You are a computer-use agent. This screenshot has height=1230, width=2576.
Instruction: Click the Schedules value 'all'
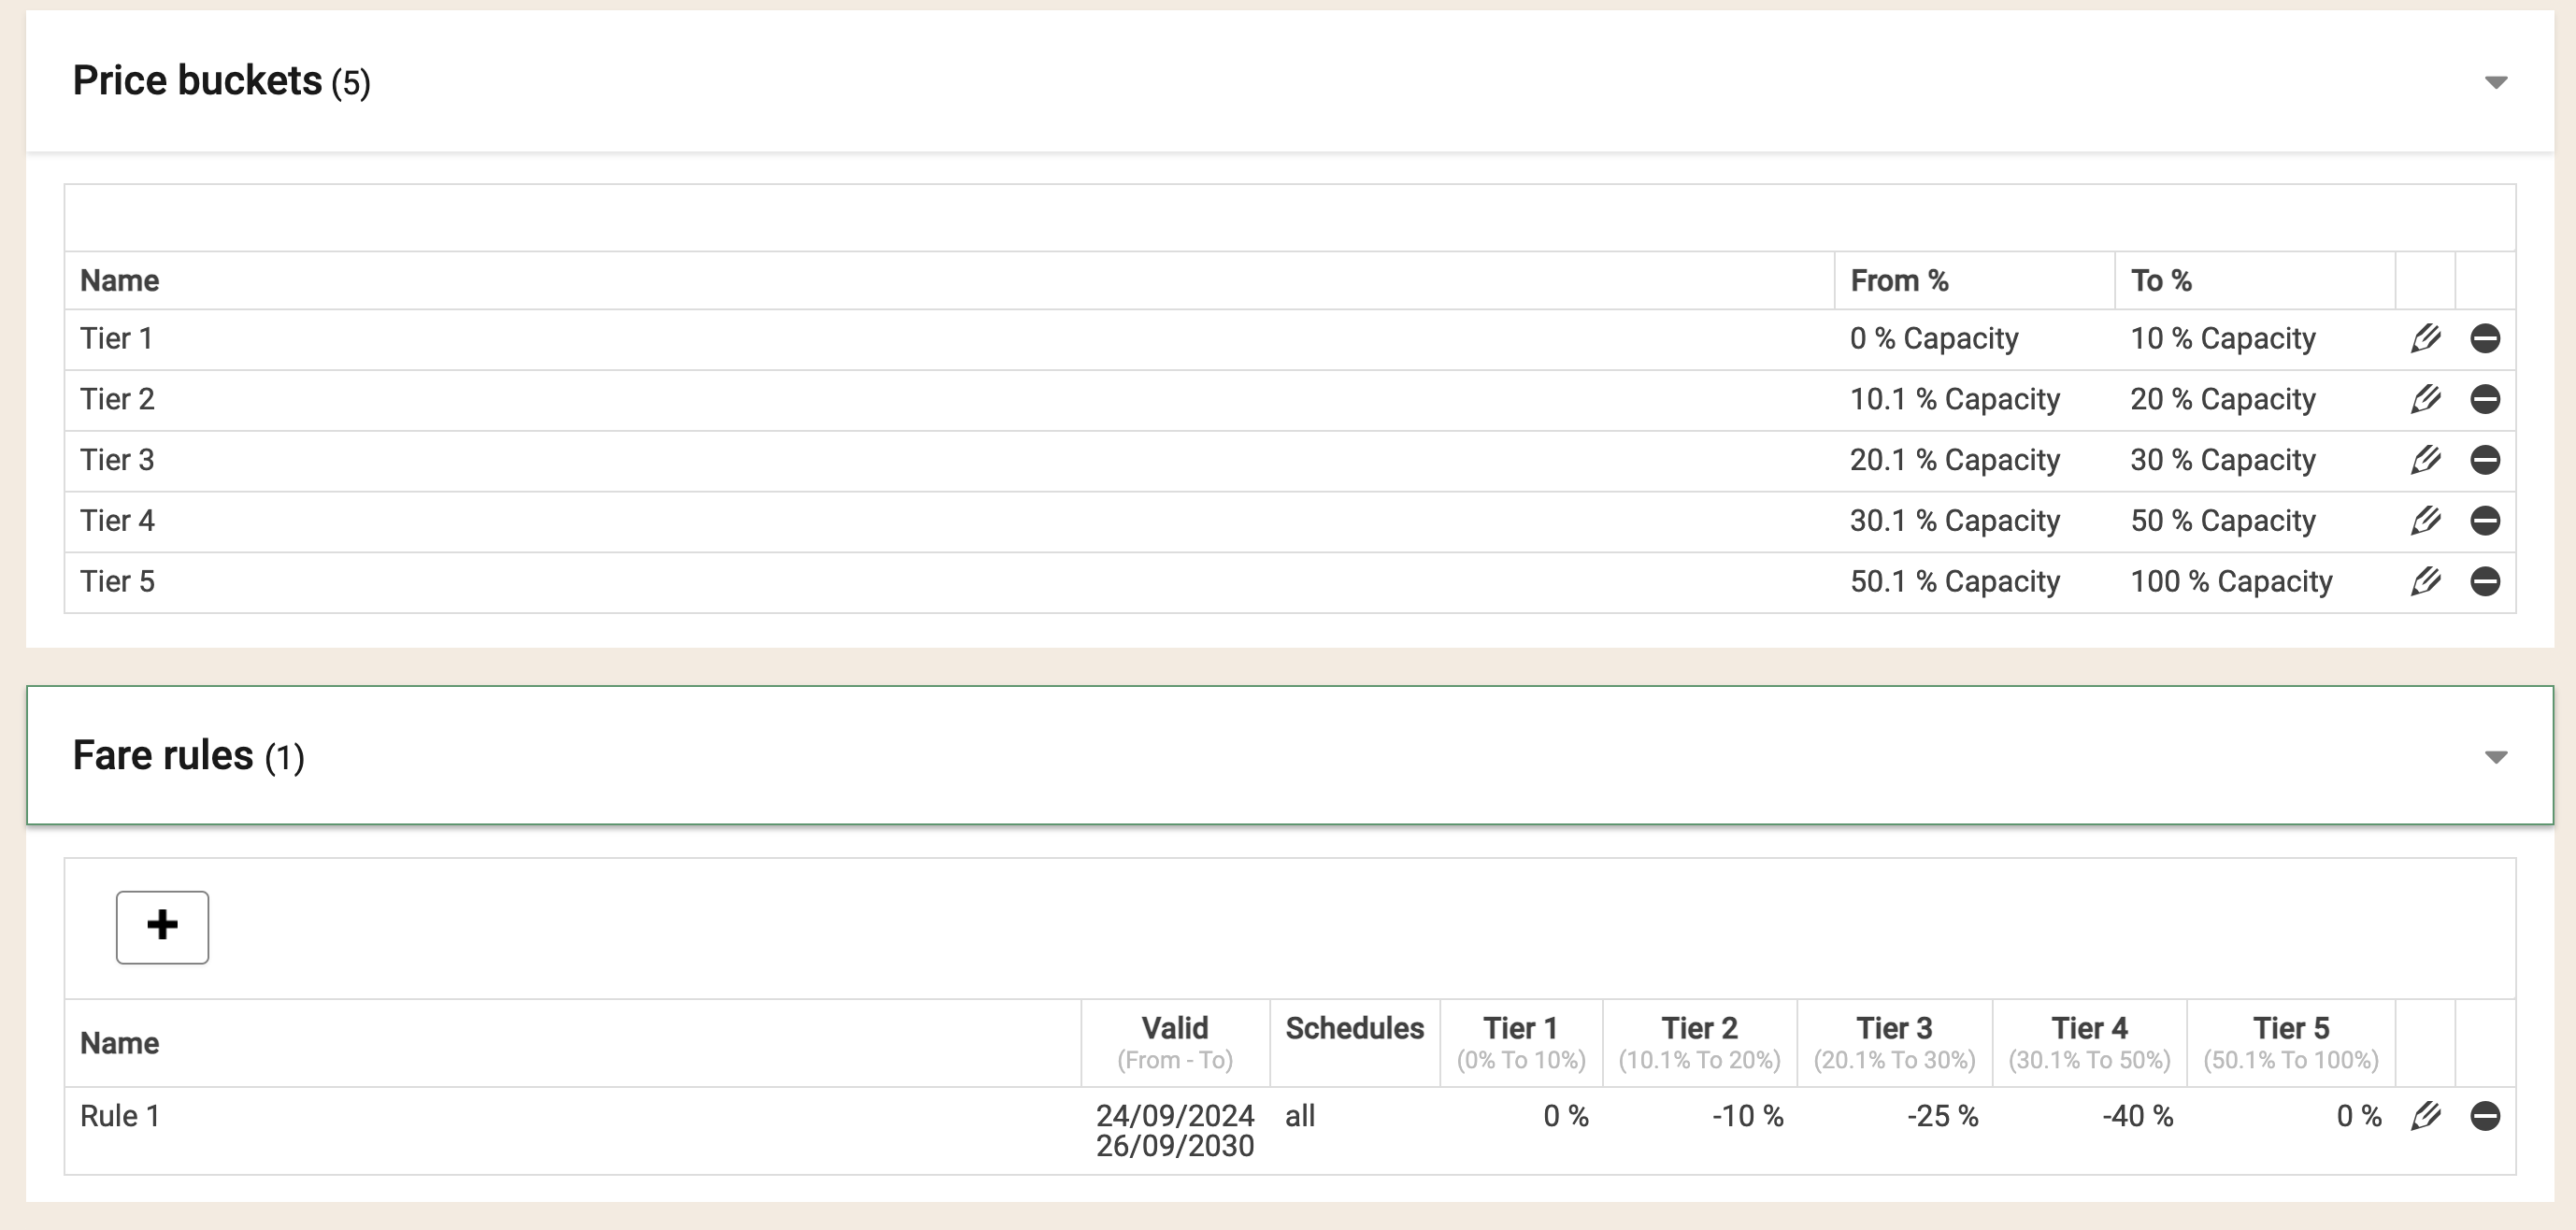click(x=1300, y=1116)
